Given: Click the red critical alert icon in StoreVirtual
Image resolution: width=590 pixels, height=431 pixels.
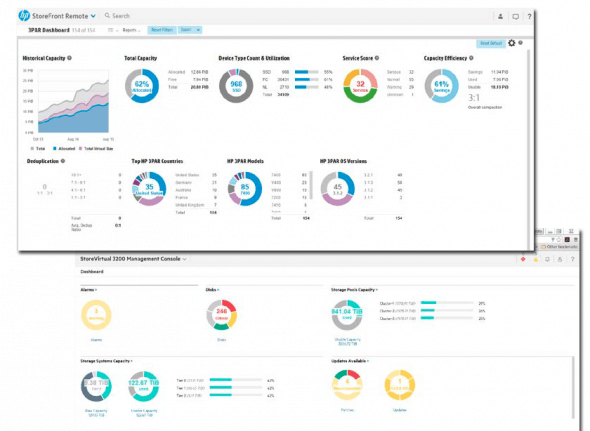Looking at the screenshot, I should (523, 259).
